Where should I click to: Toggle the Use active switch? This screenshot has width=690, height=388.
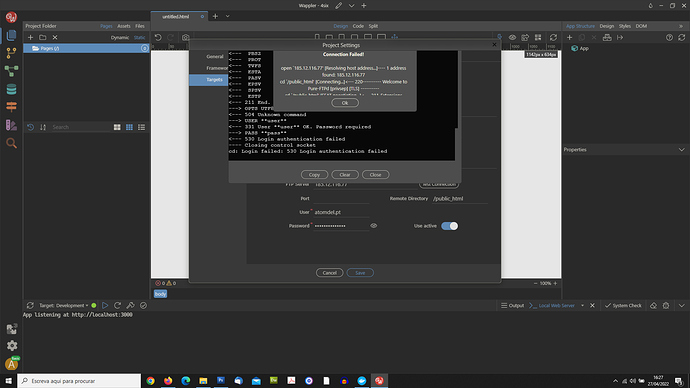(449, 226)
